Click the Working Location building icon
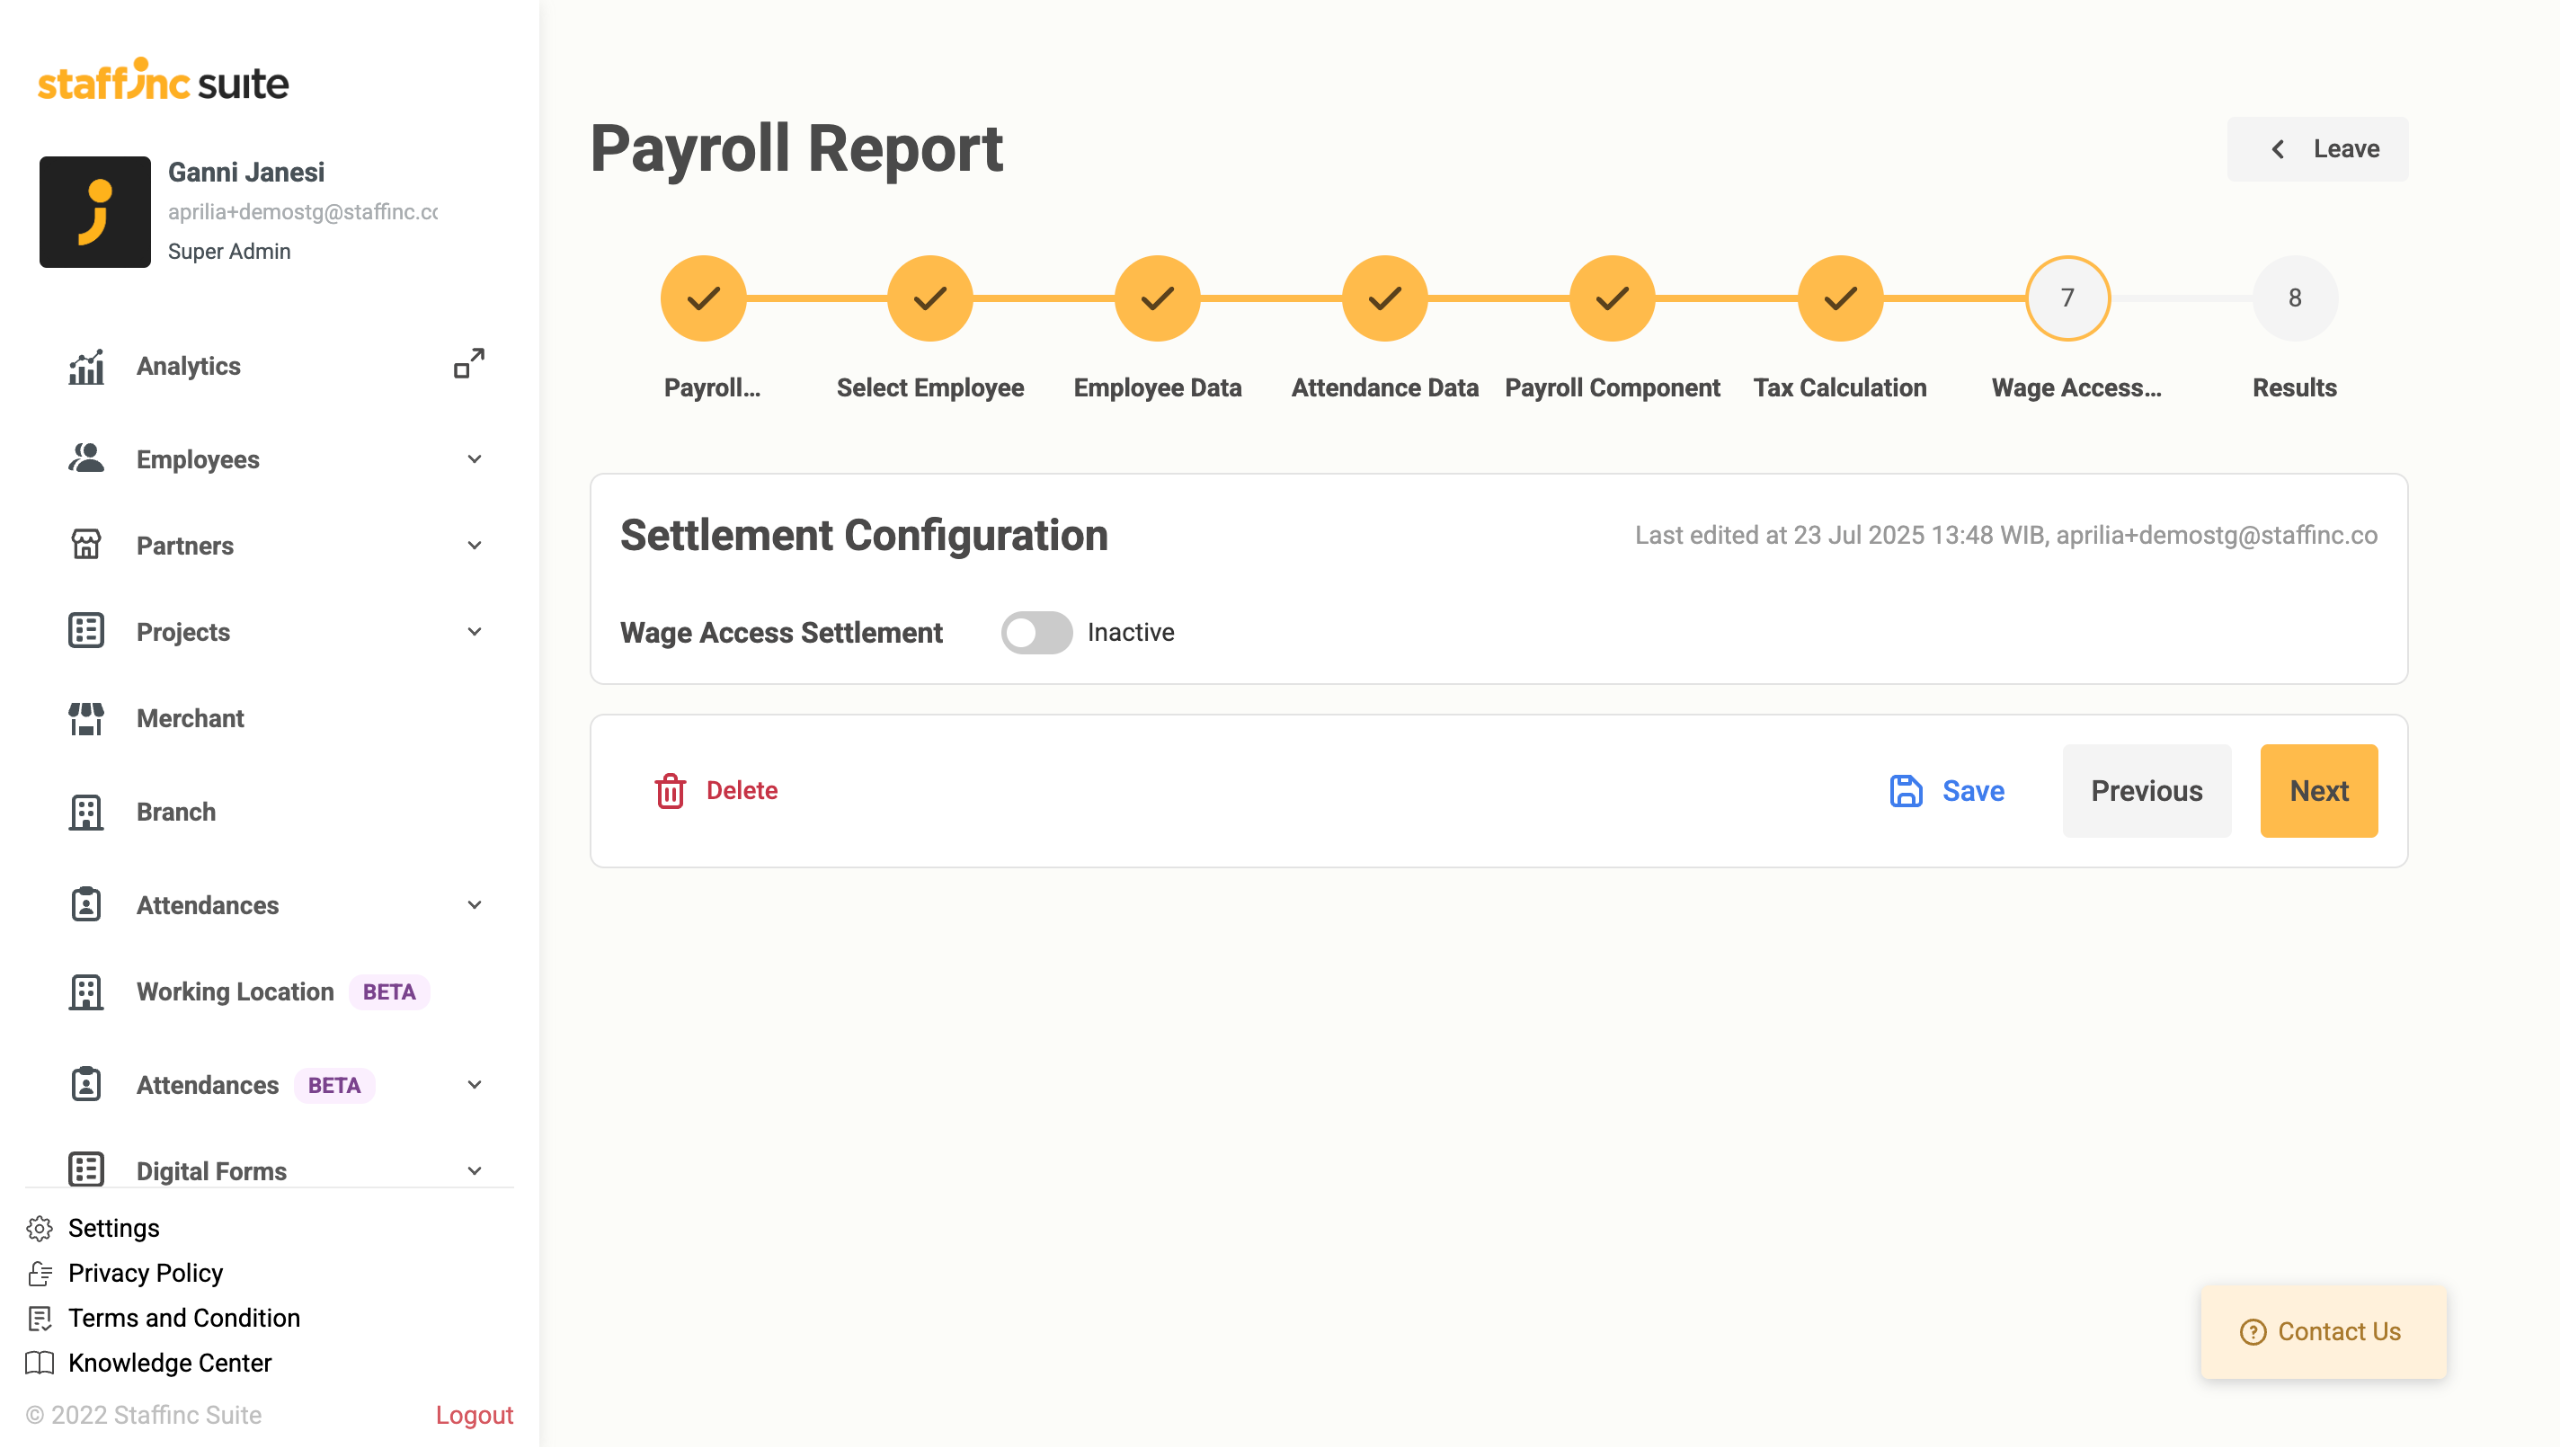This screenshot has width=2560, height=1447. pyautogui.click(x=86, y=992)
